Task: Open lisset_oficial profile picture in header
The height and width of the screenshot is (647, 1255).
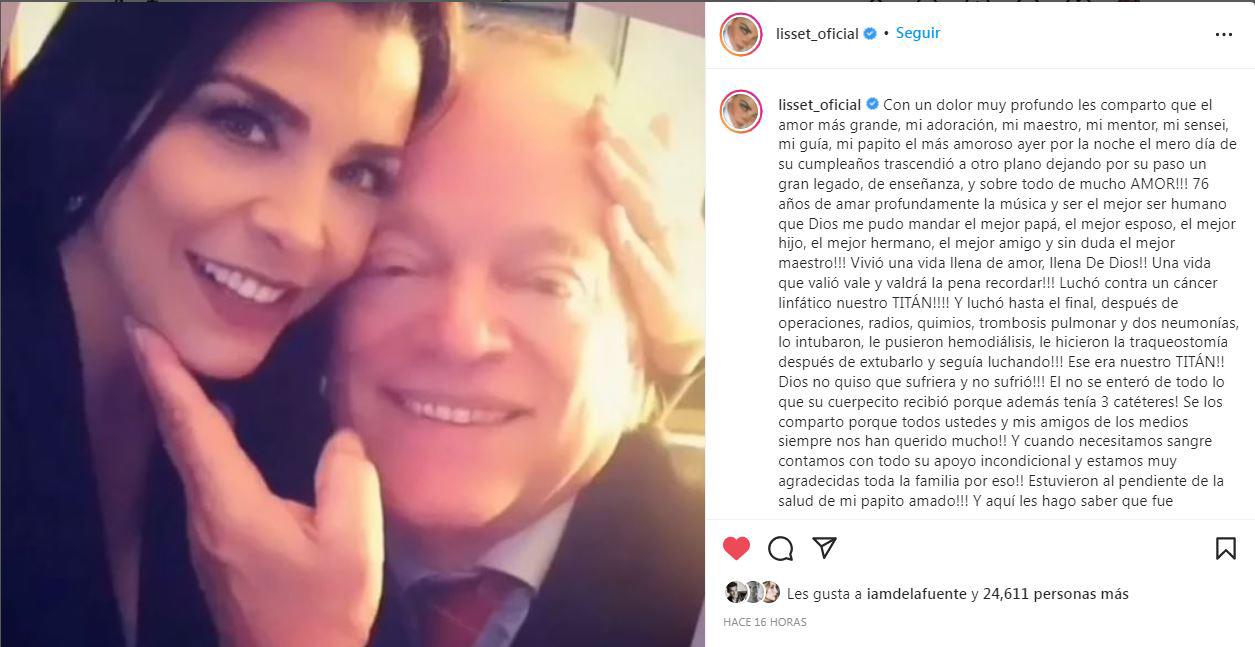Action: click(x=741, y=34)
